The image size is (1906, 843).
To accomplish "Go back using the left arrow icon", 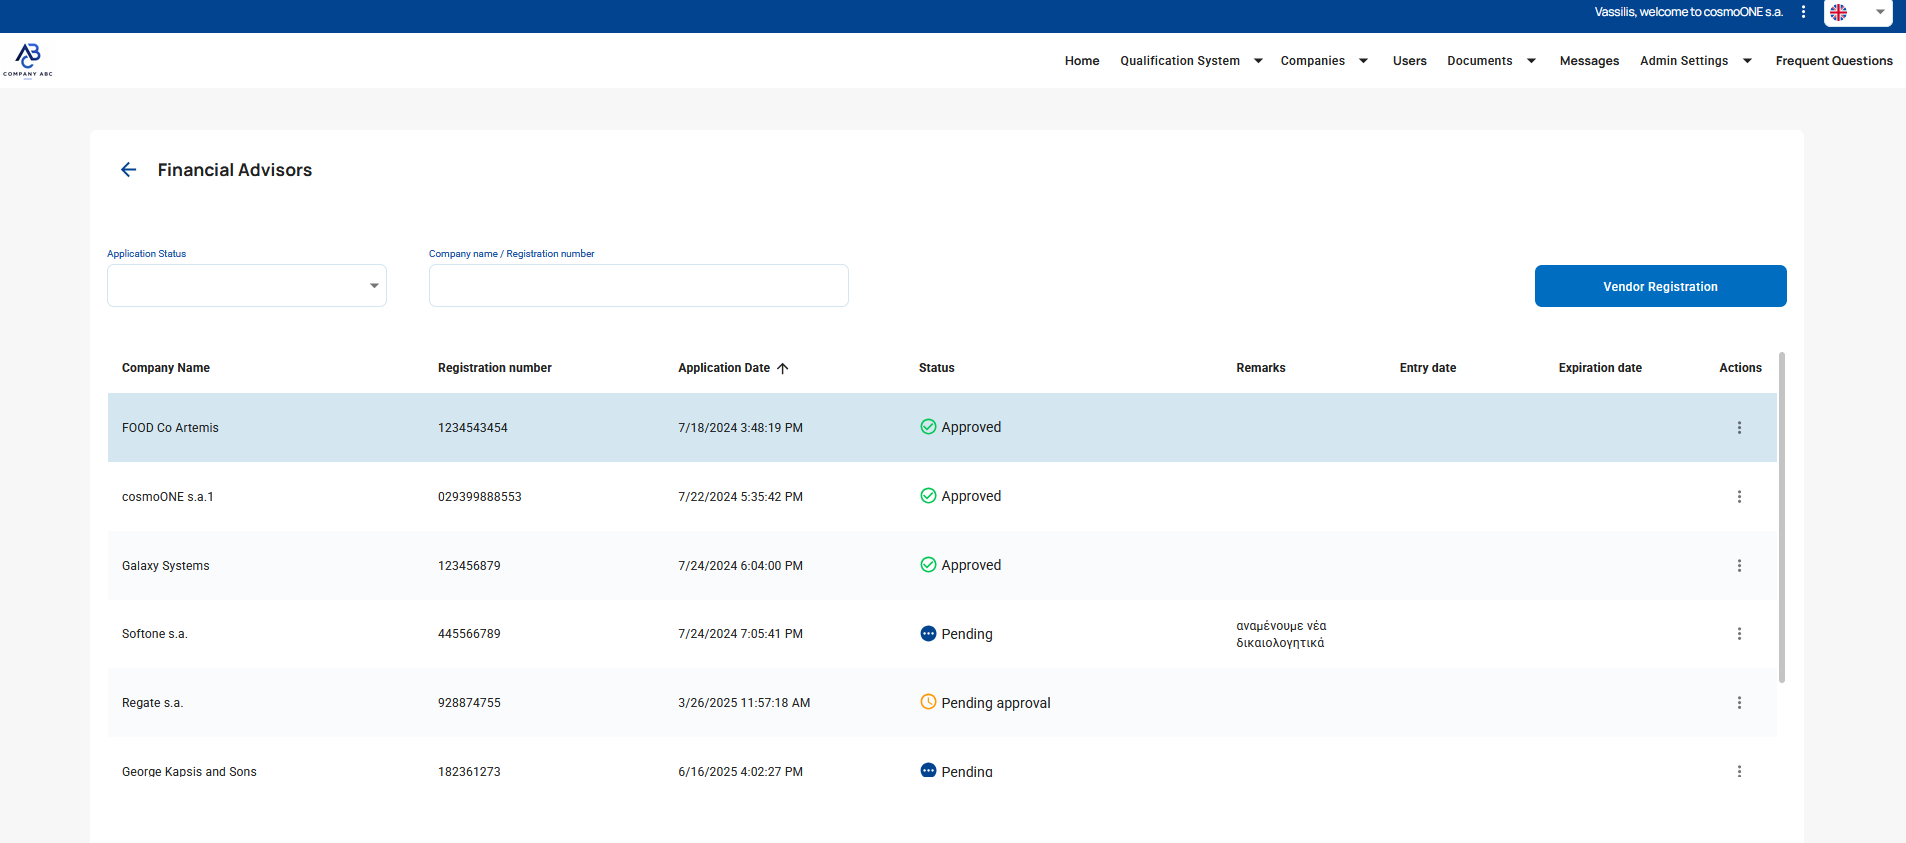I will [129, 170].
